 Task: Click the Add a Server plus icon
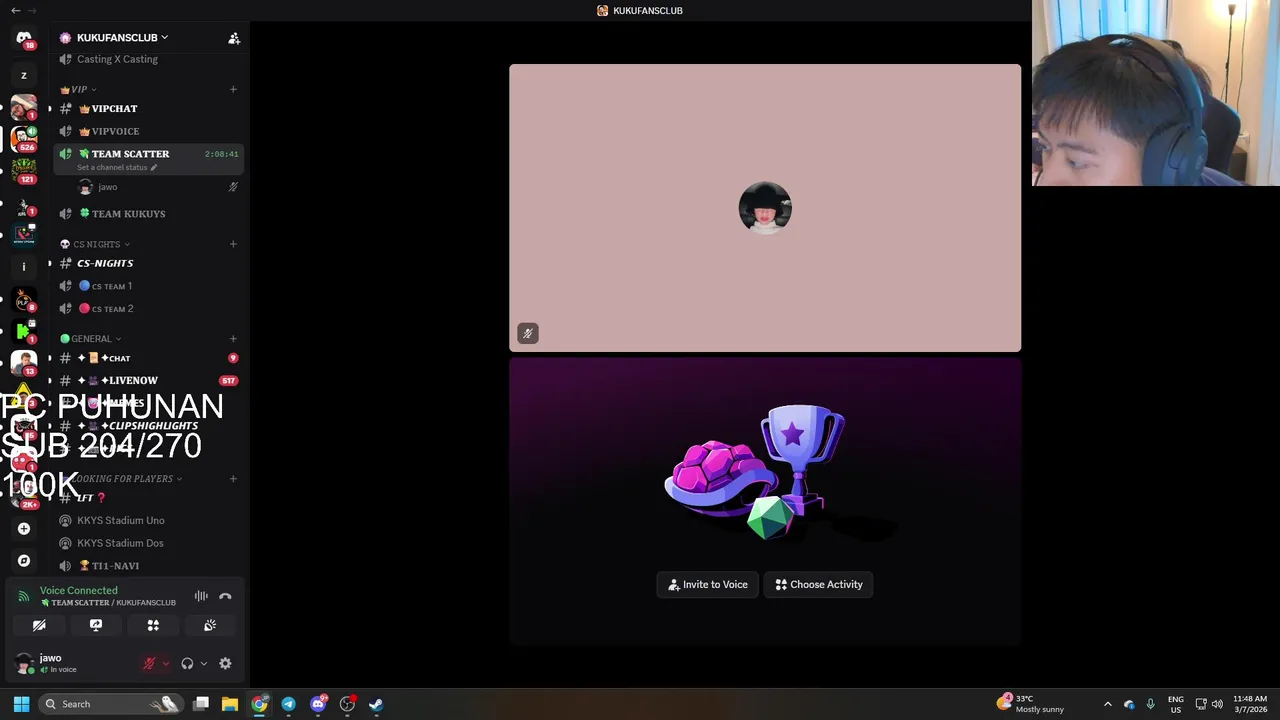[24, 529]
